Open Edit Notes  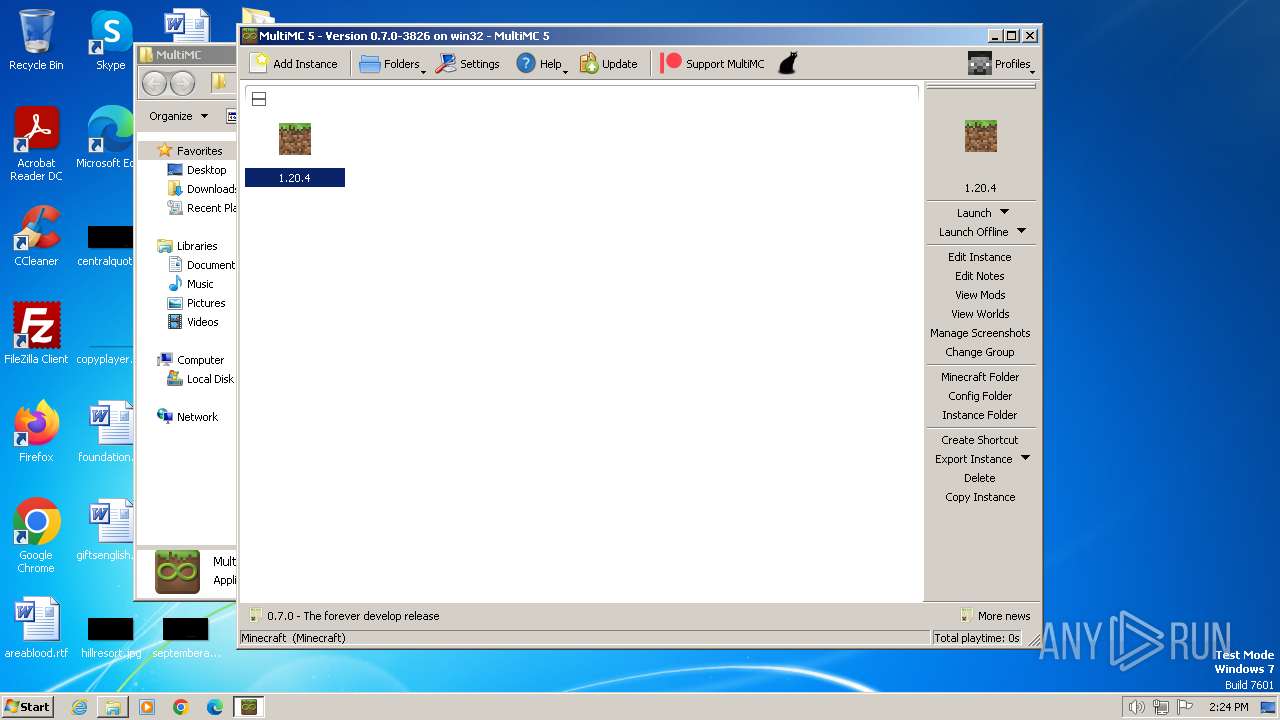click(980, 276)
